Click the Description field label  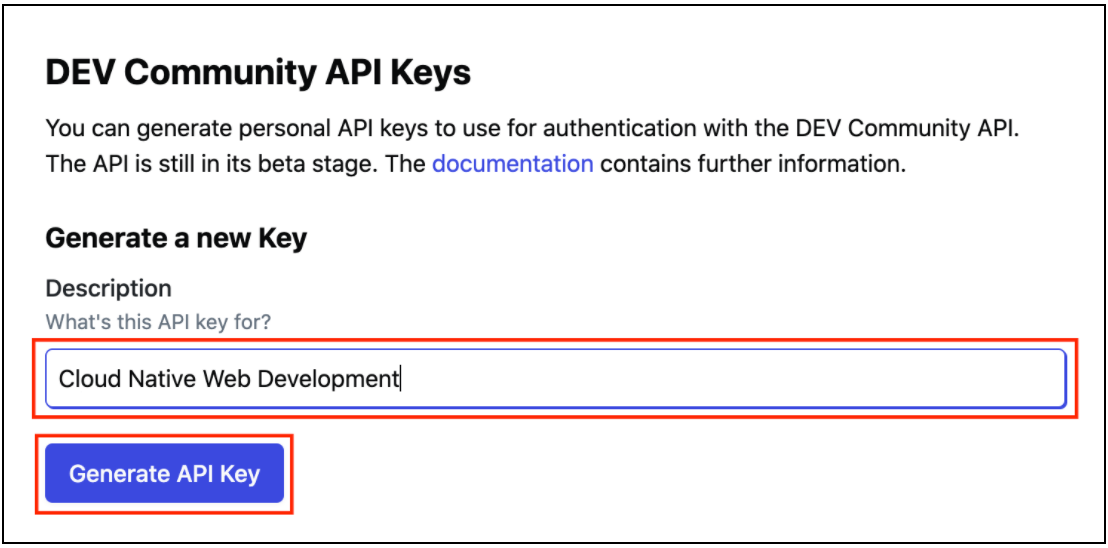coord(108,288)
